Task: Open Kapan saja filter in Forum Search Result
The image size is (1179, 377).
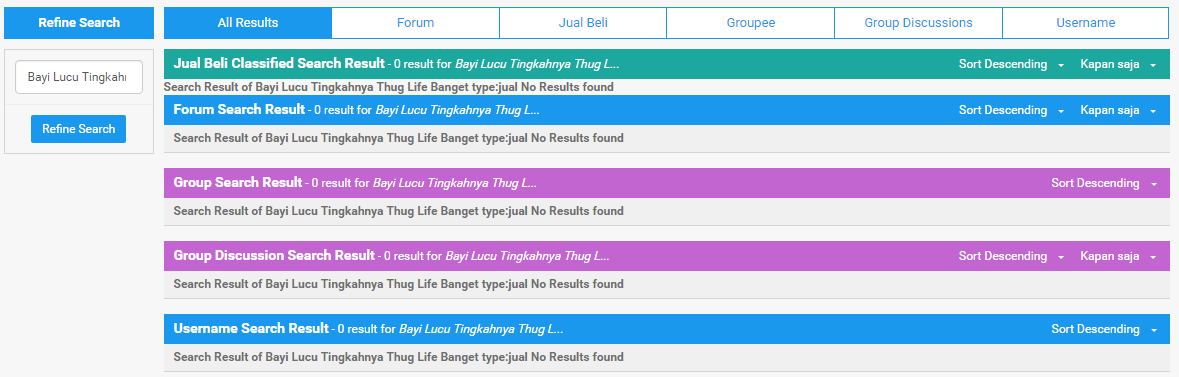Action: [x=1118, y=111]
